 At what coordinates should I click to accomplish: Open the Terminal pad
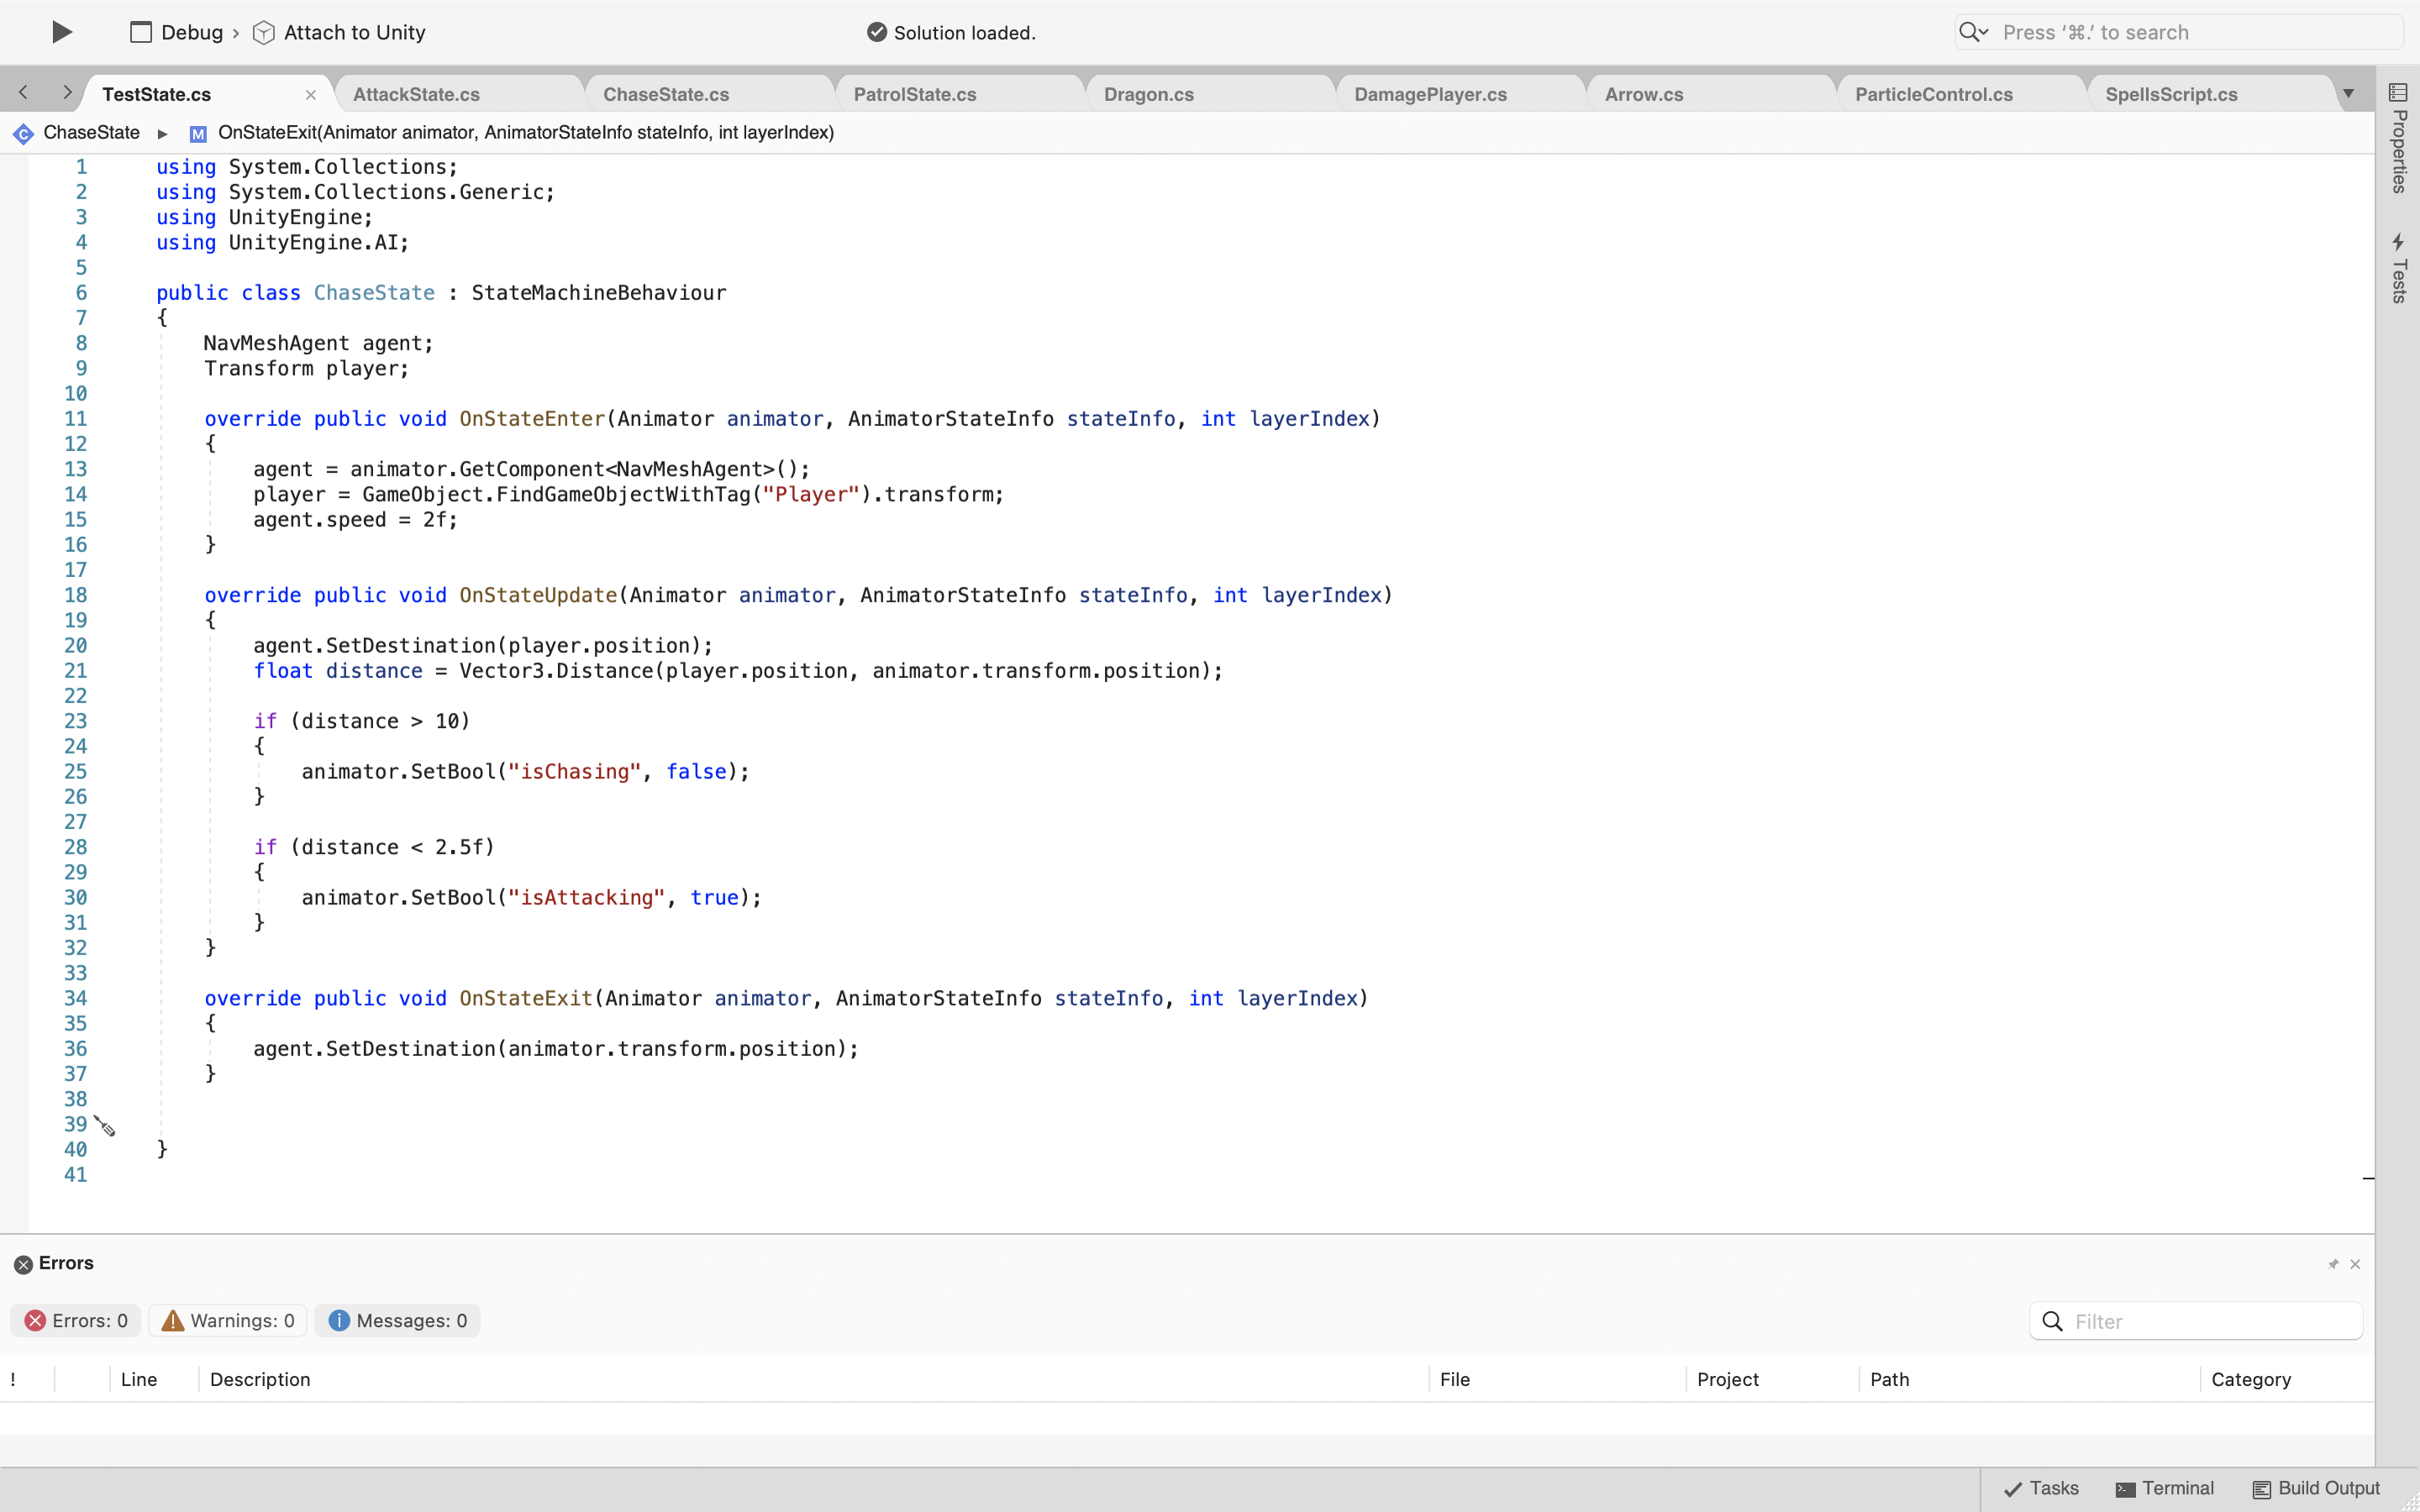[x=2165, y=1488]
